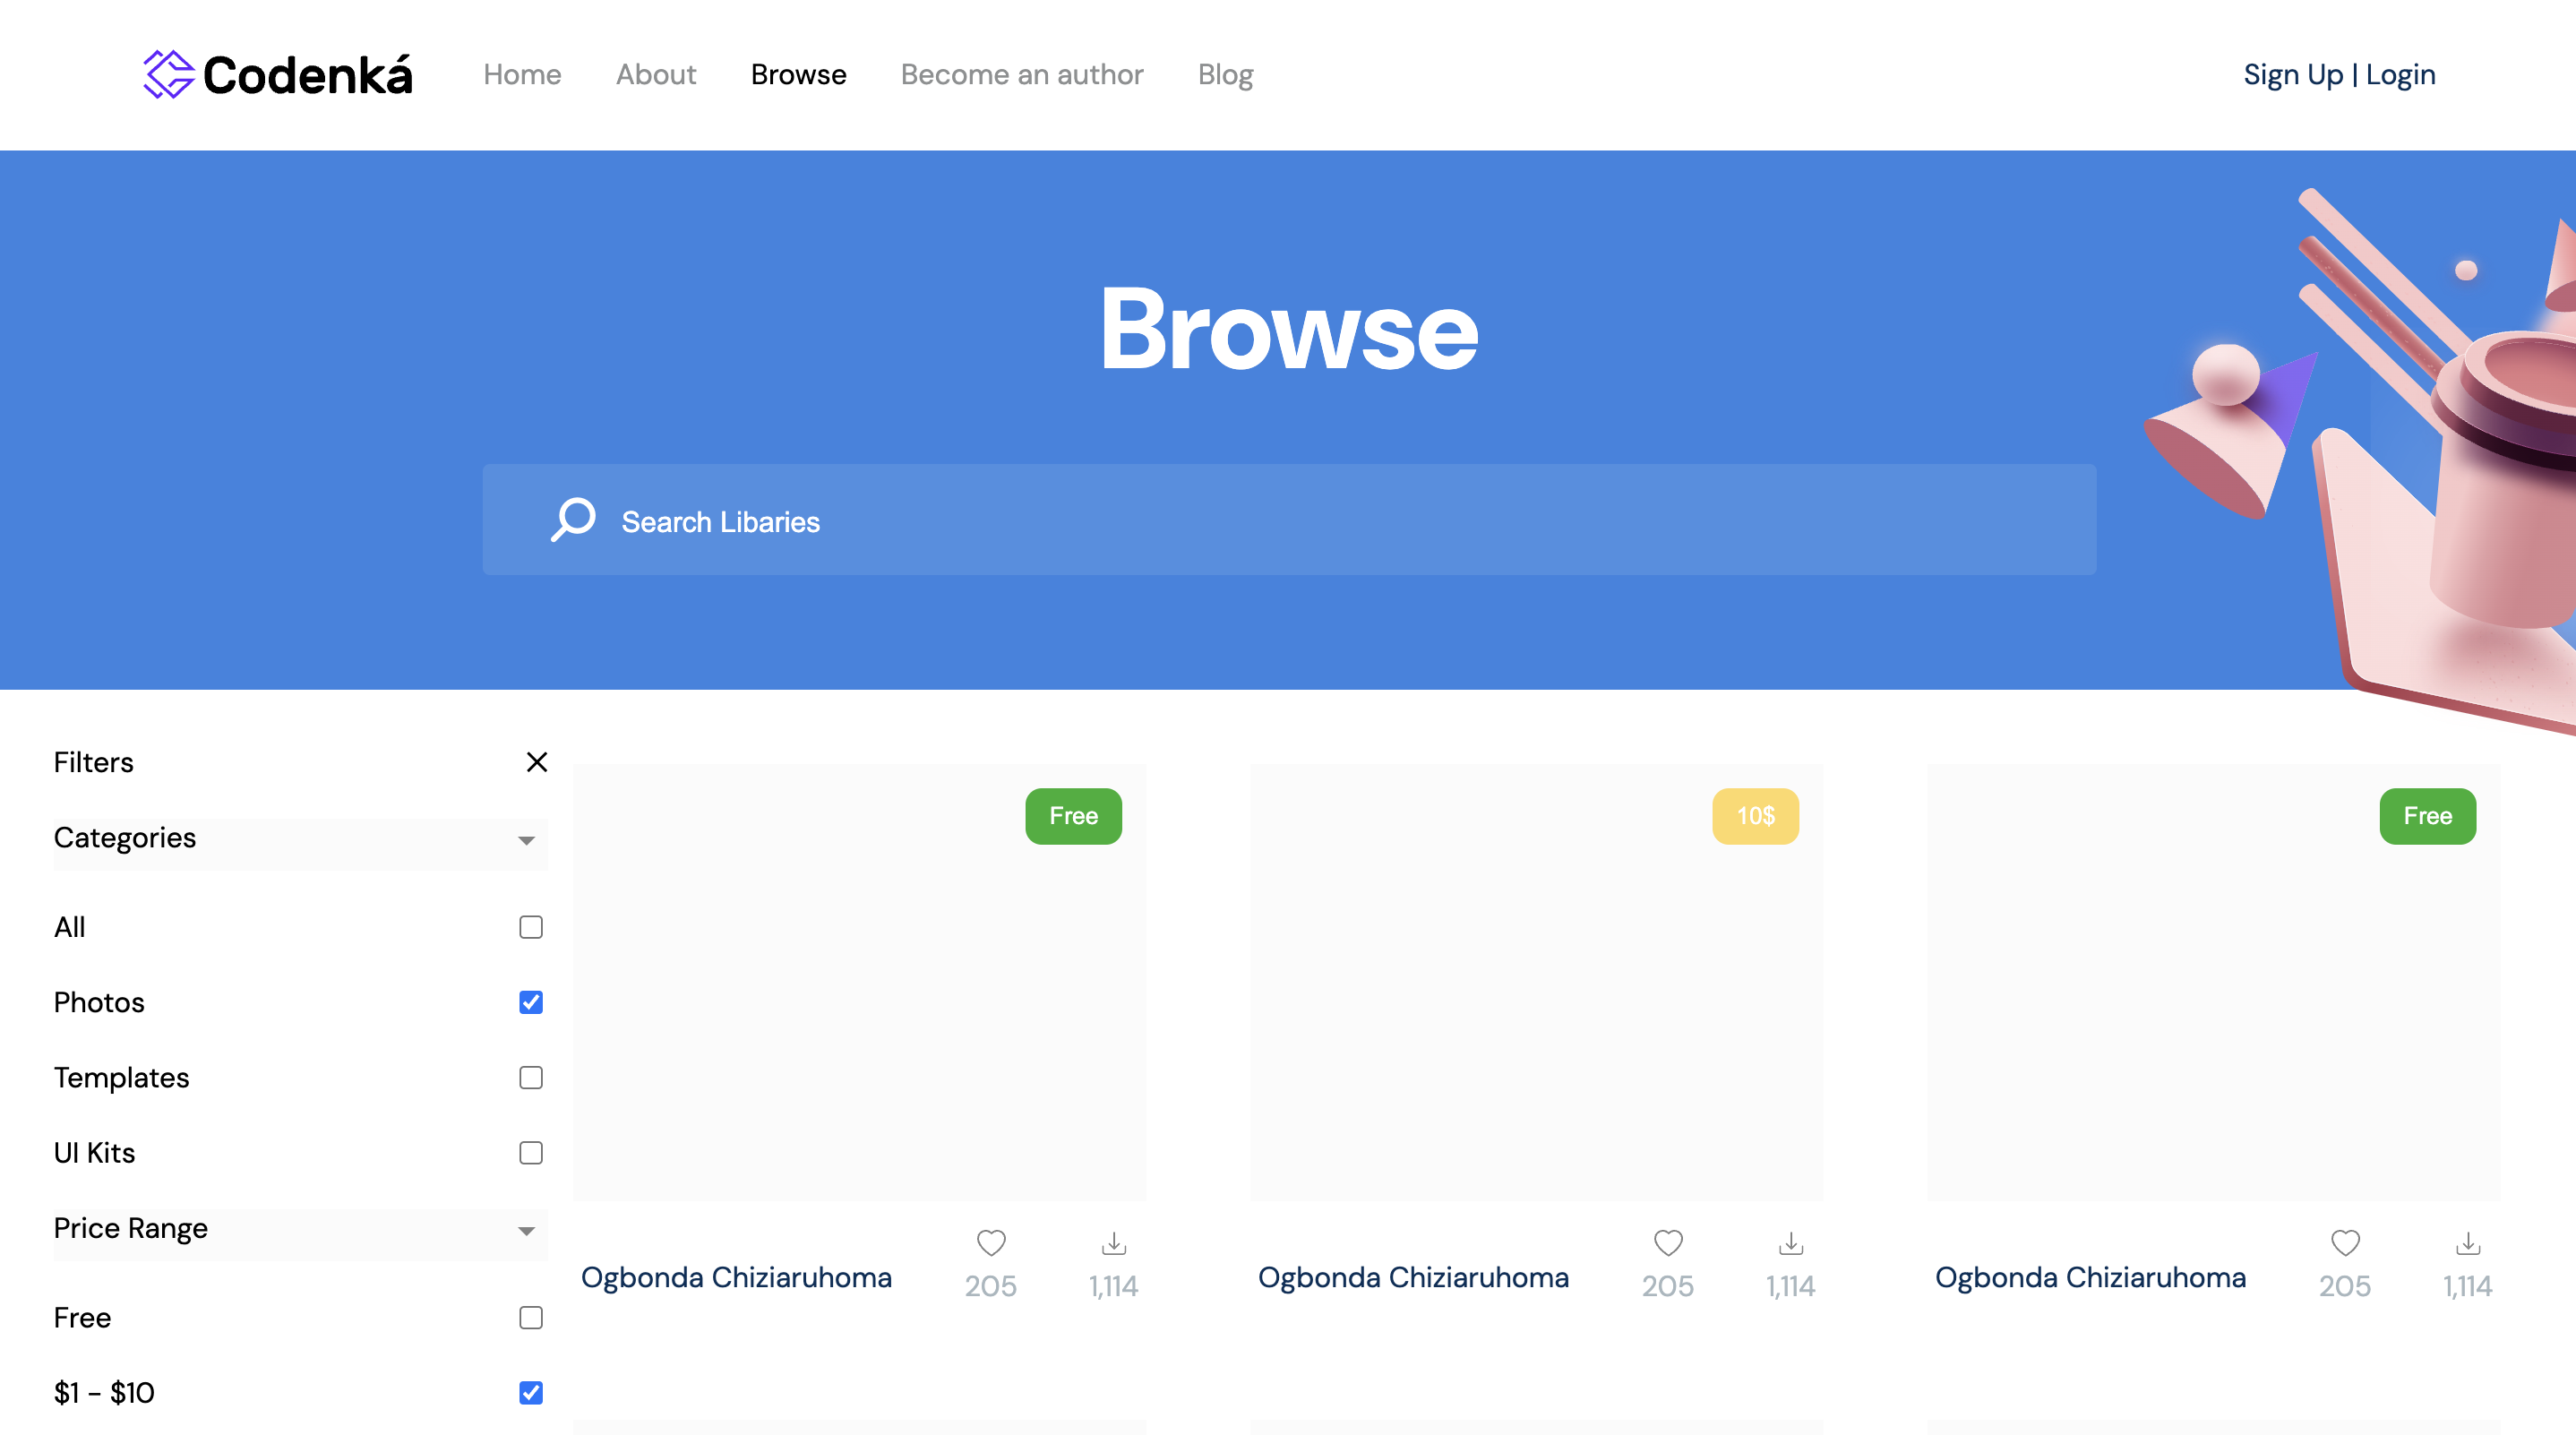Open the About menu item
2576x1435 pixels.
pos(655,75)
